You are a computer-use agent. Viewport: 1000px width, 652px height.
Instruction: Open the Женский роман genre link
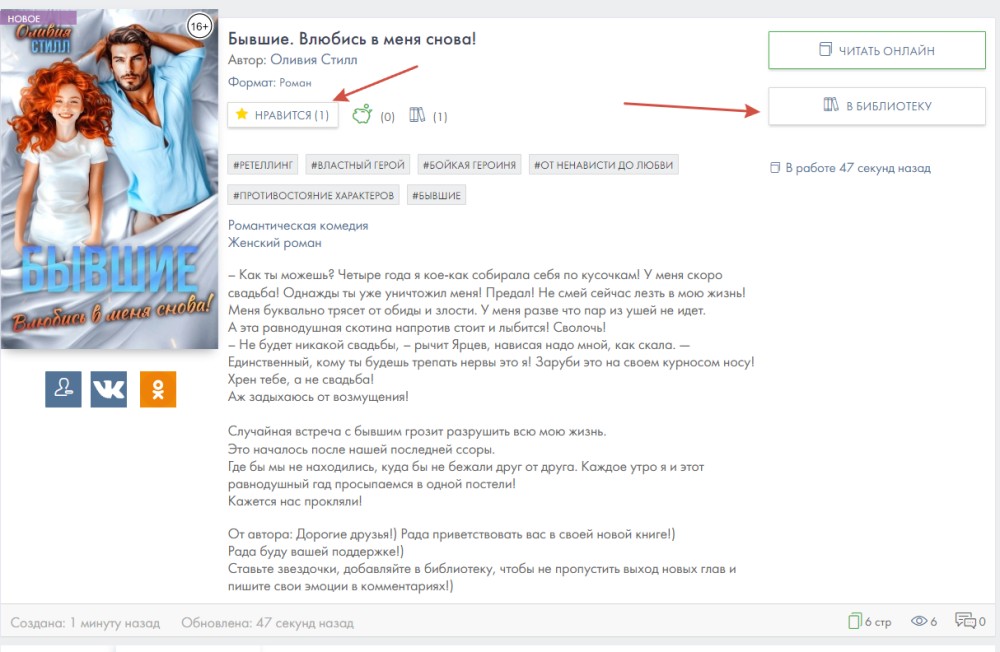(275, 242)
